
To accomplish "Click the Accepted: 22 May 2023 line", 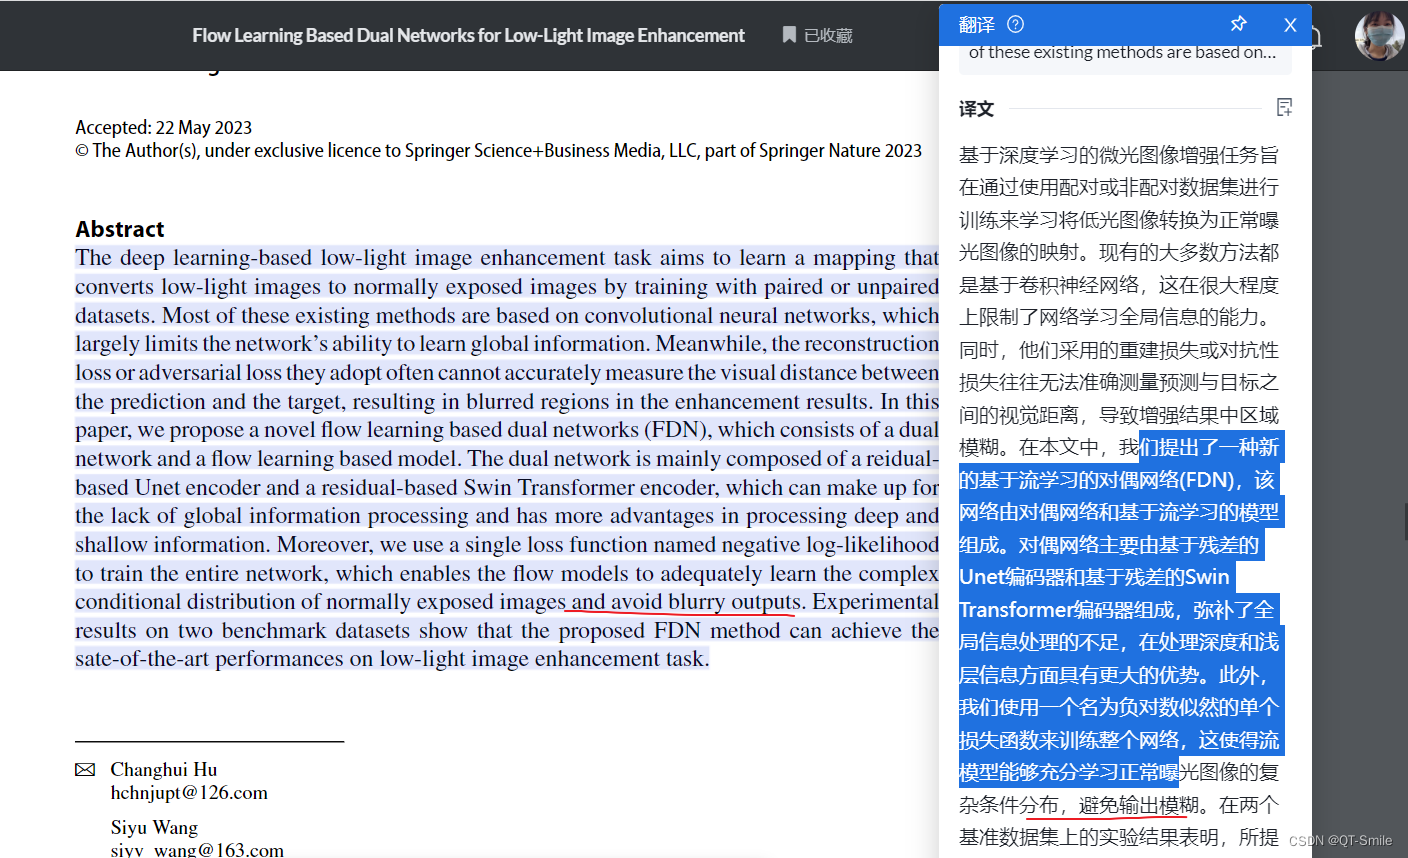I will click(163, 127).
